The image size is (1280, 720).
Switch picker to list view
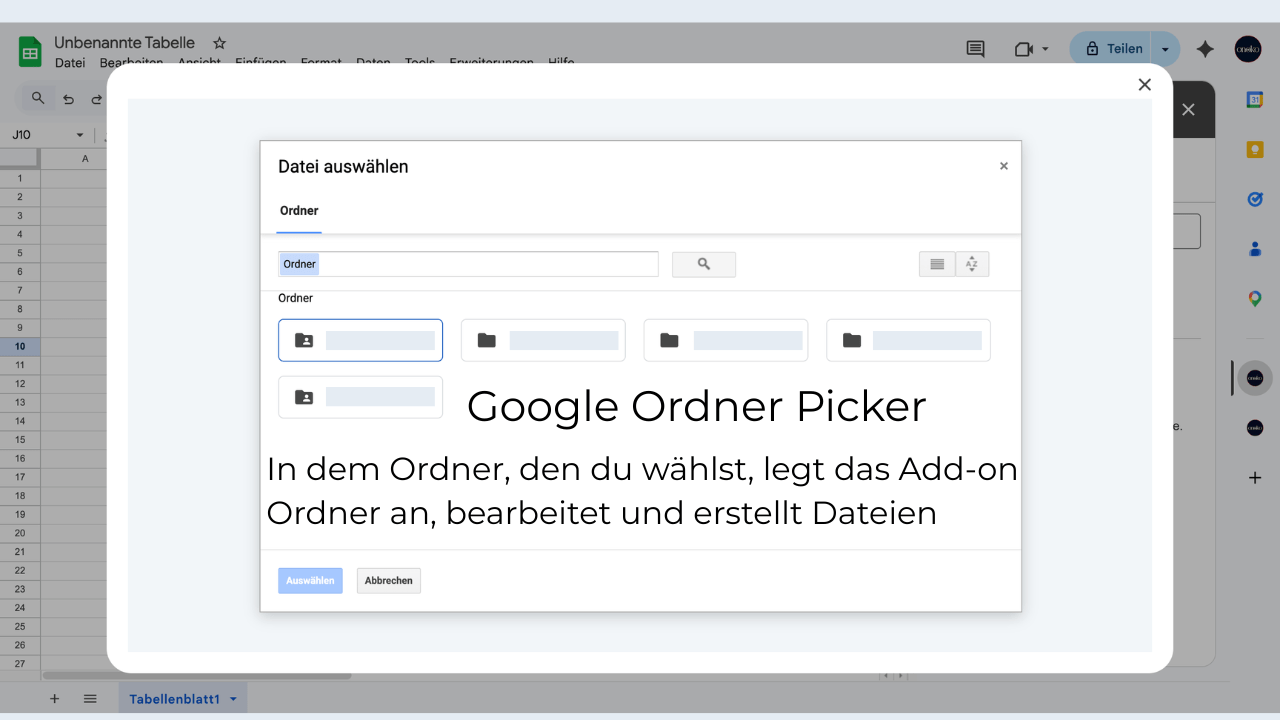point(937,264)
